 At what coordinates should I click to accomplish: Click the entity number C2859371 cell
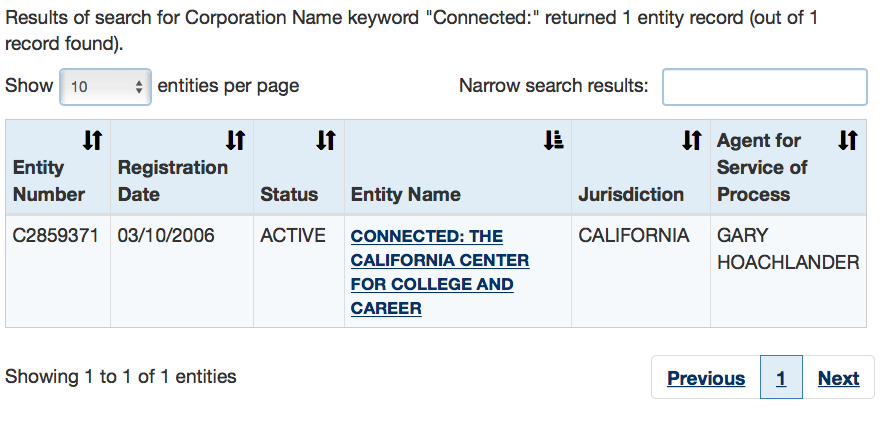(55, 236)
